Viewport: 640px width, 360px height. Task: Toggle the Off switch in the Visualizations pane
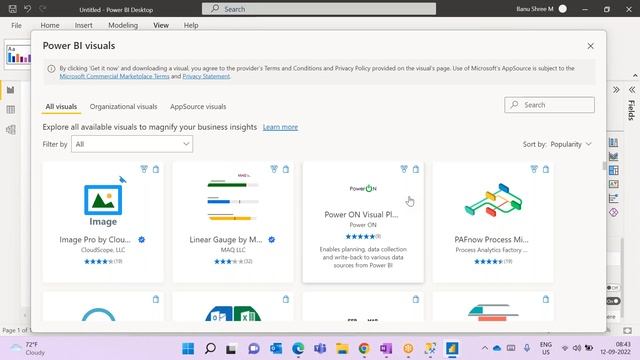(x=613, y=288)
